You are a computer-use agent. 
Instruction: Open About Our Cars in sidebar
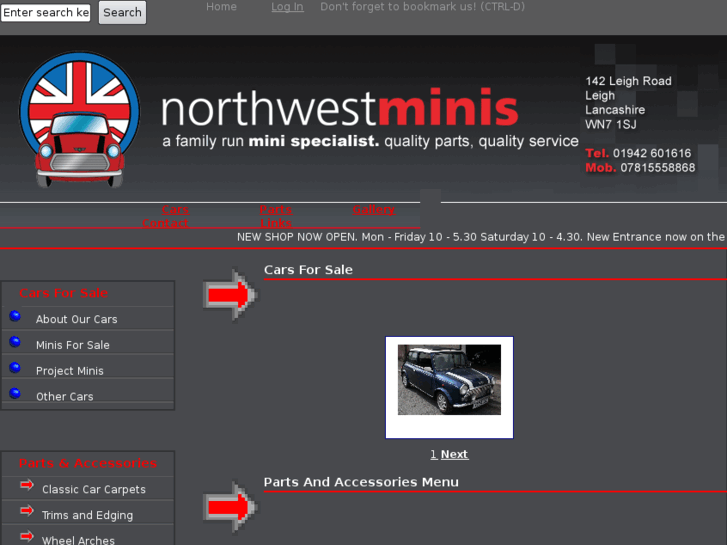[77, 319]
